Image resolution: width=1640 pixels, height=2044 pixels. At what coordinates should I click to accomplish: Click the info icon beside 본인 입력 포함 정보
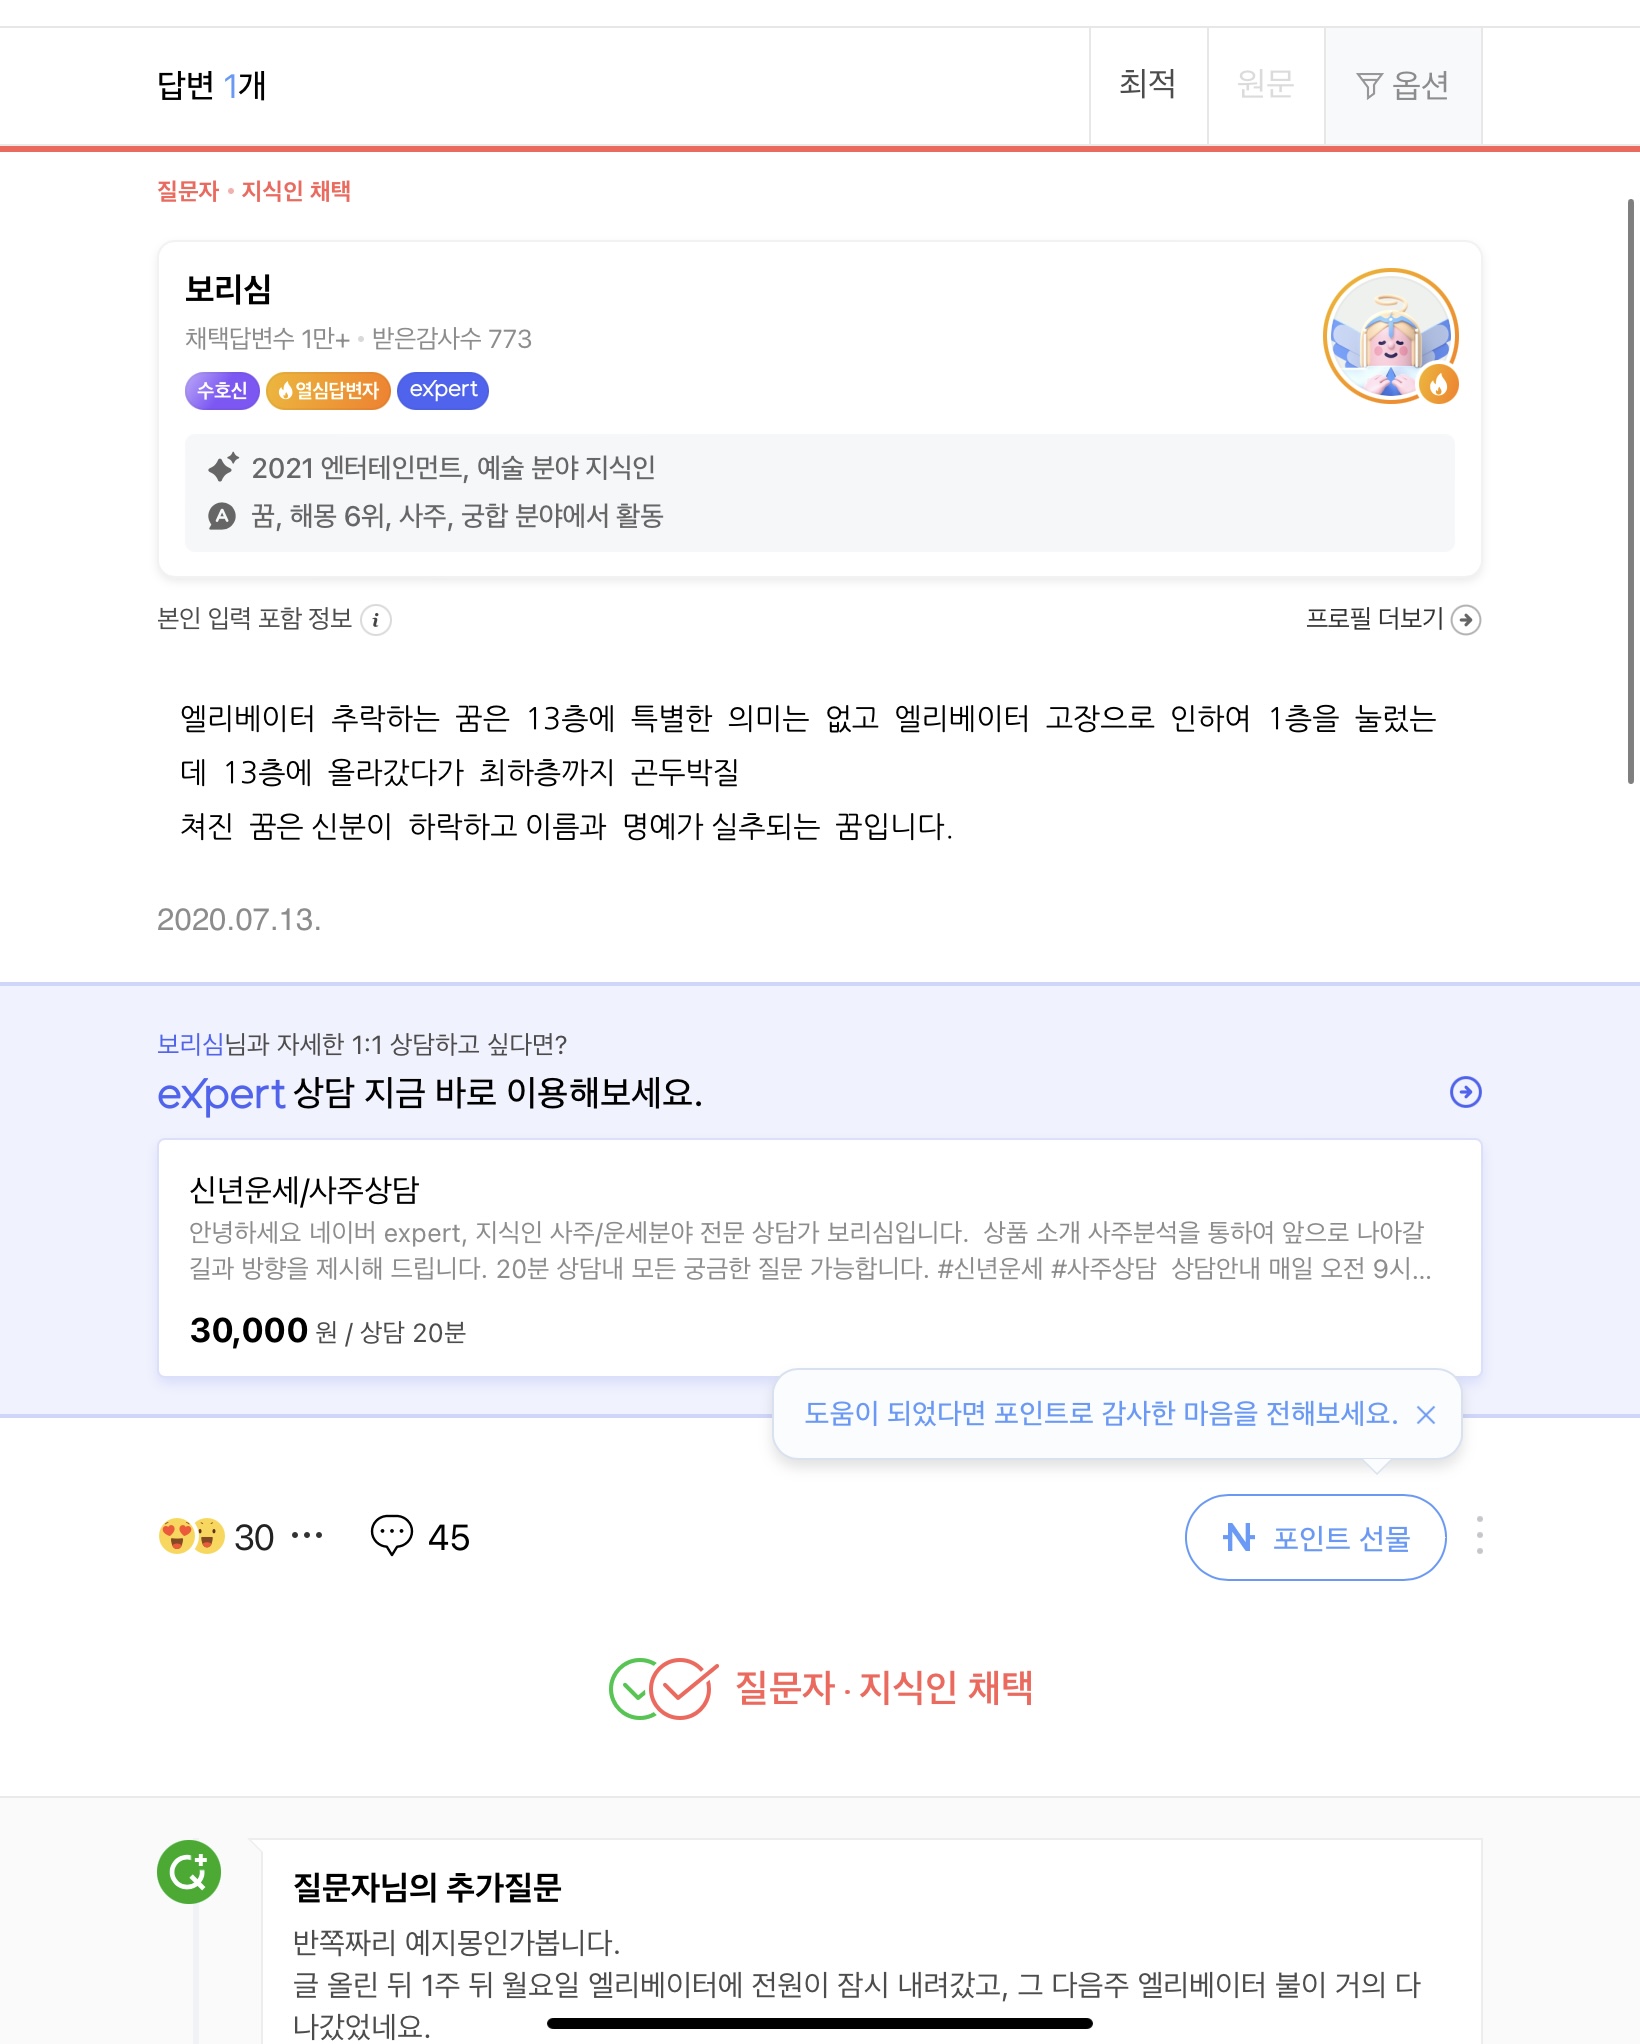tap(376, 620)
